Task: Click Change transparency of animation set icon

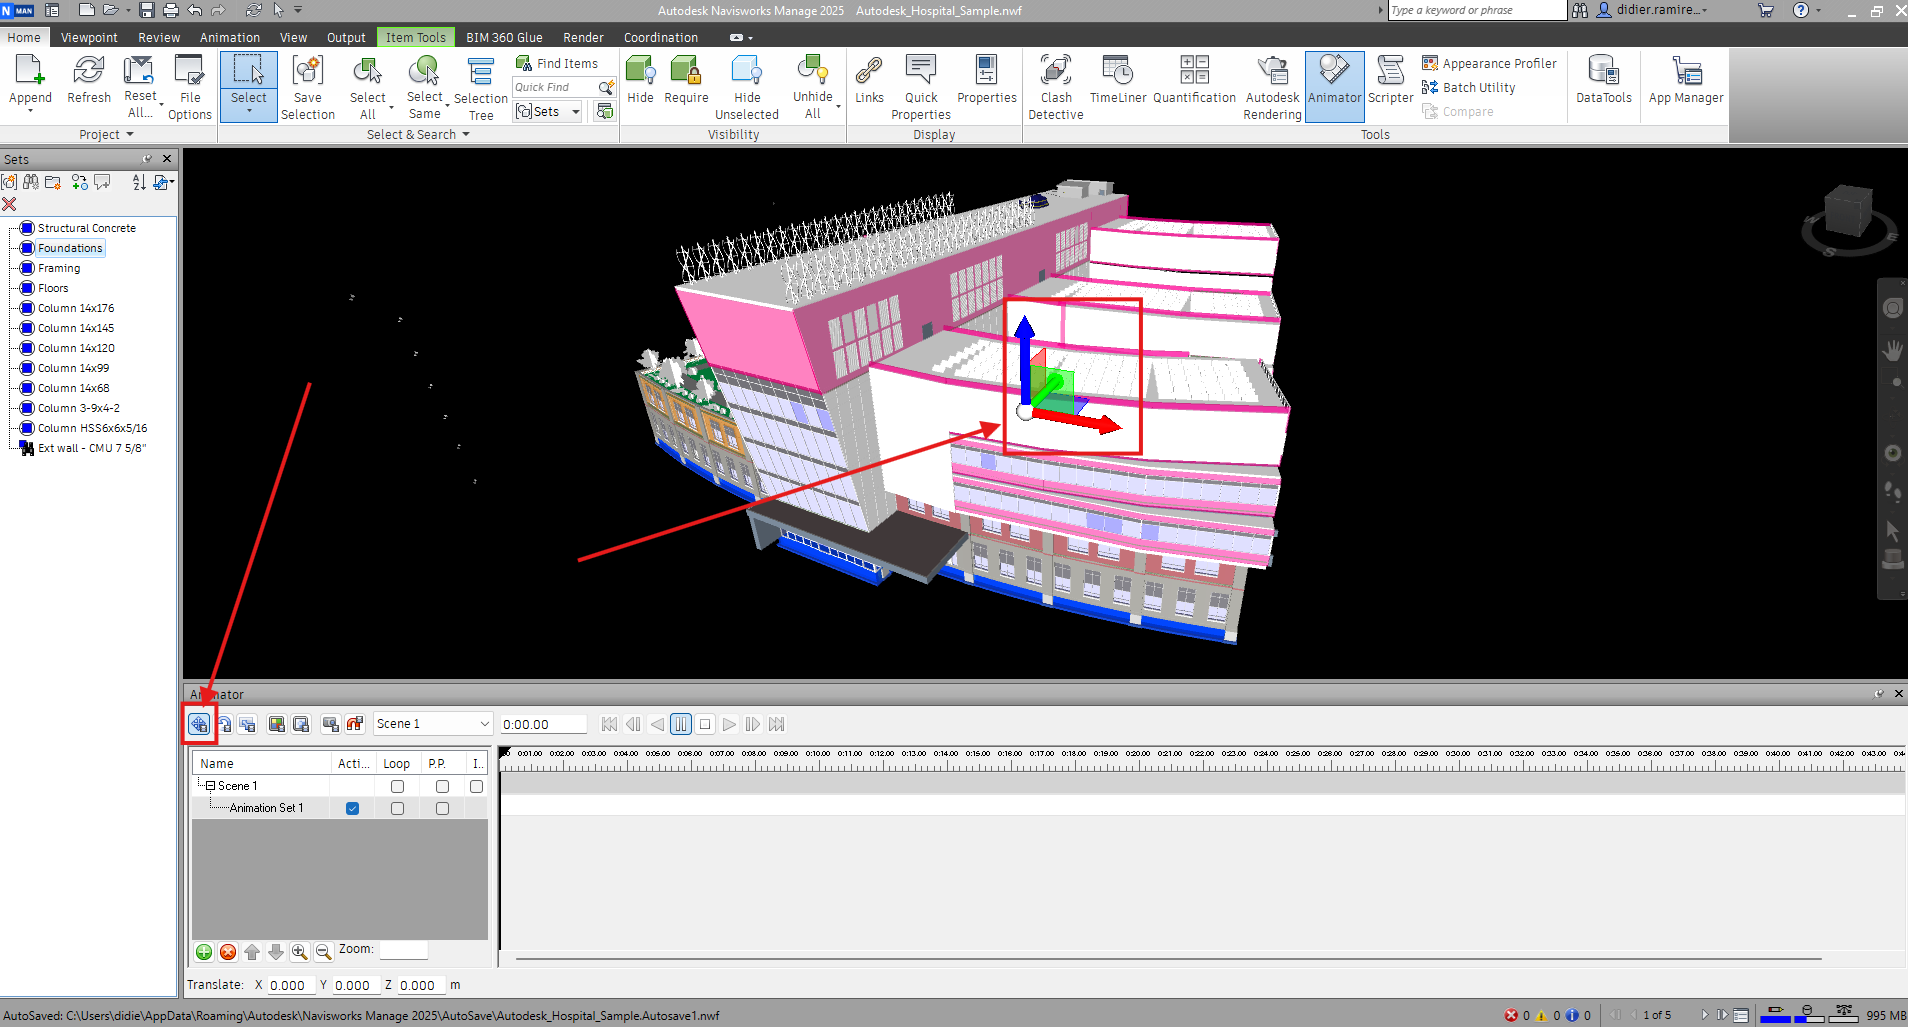Action: click(301, 724)
